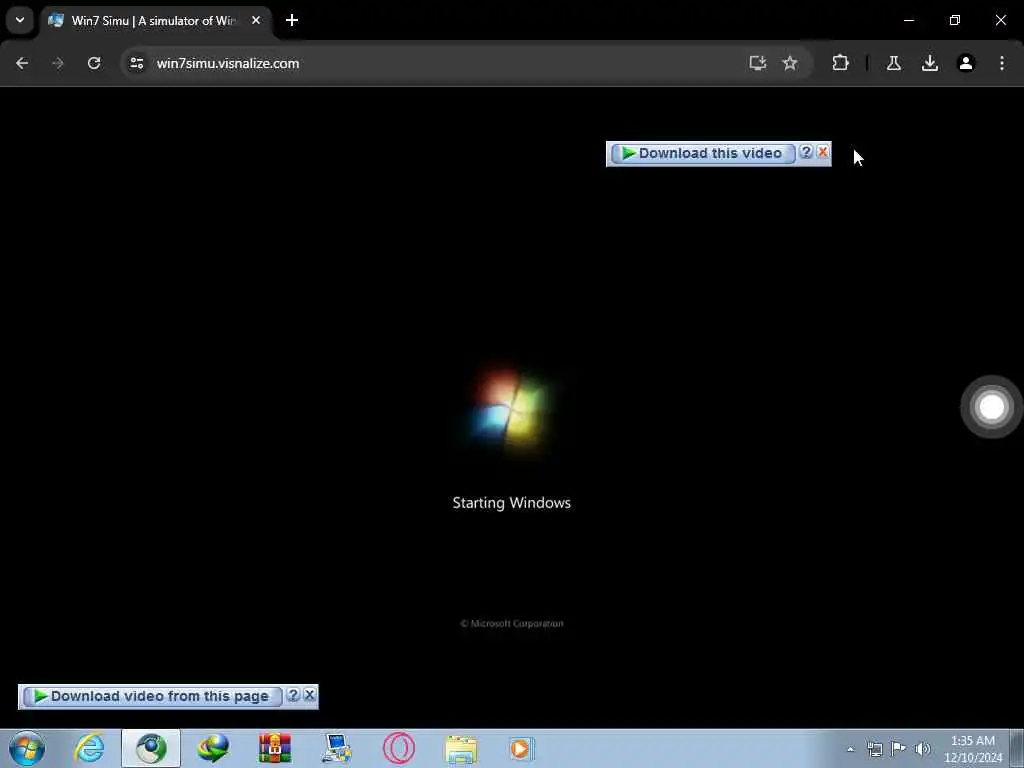Launch Opera browser from taskbar
The width and height of the screenshot is (1024, 768).
[399, 748]
